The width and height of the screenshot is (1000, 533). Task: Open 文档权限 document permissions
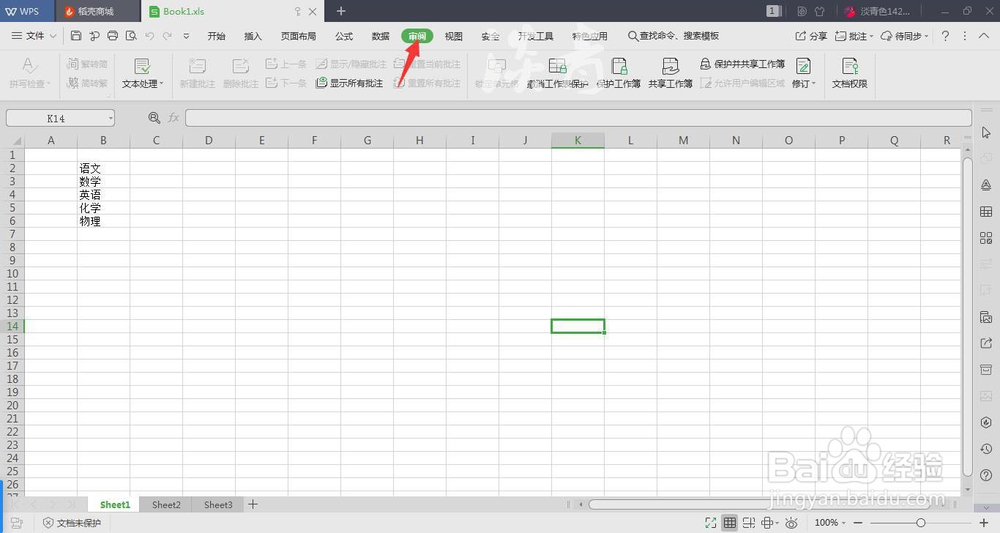point(849,73)
